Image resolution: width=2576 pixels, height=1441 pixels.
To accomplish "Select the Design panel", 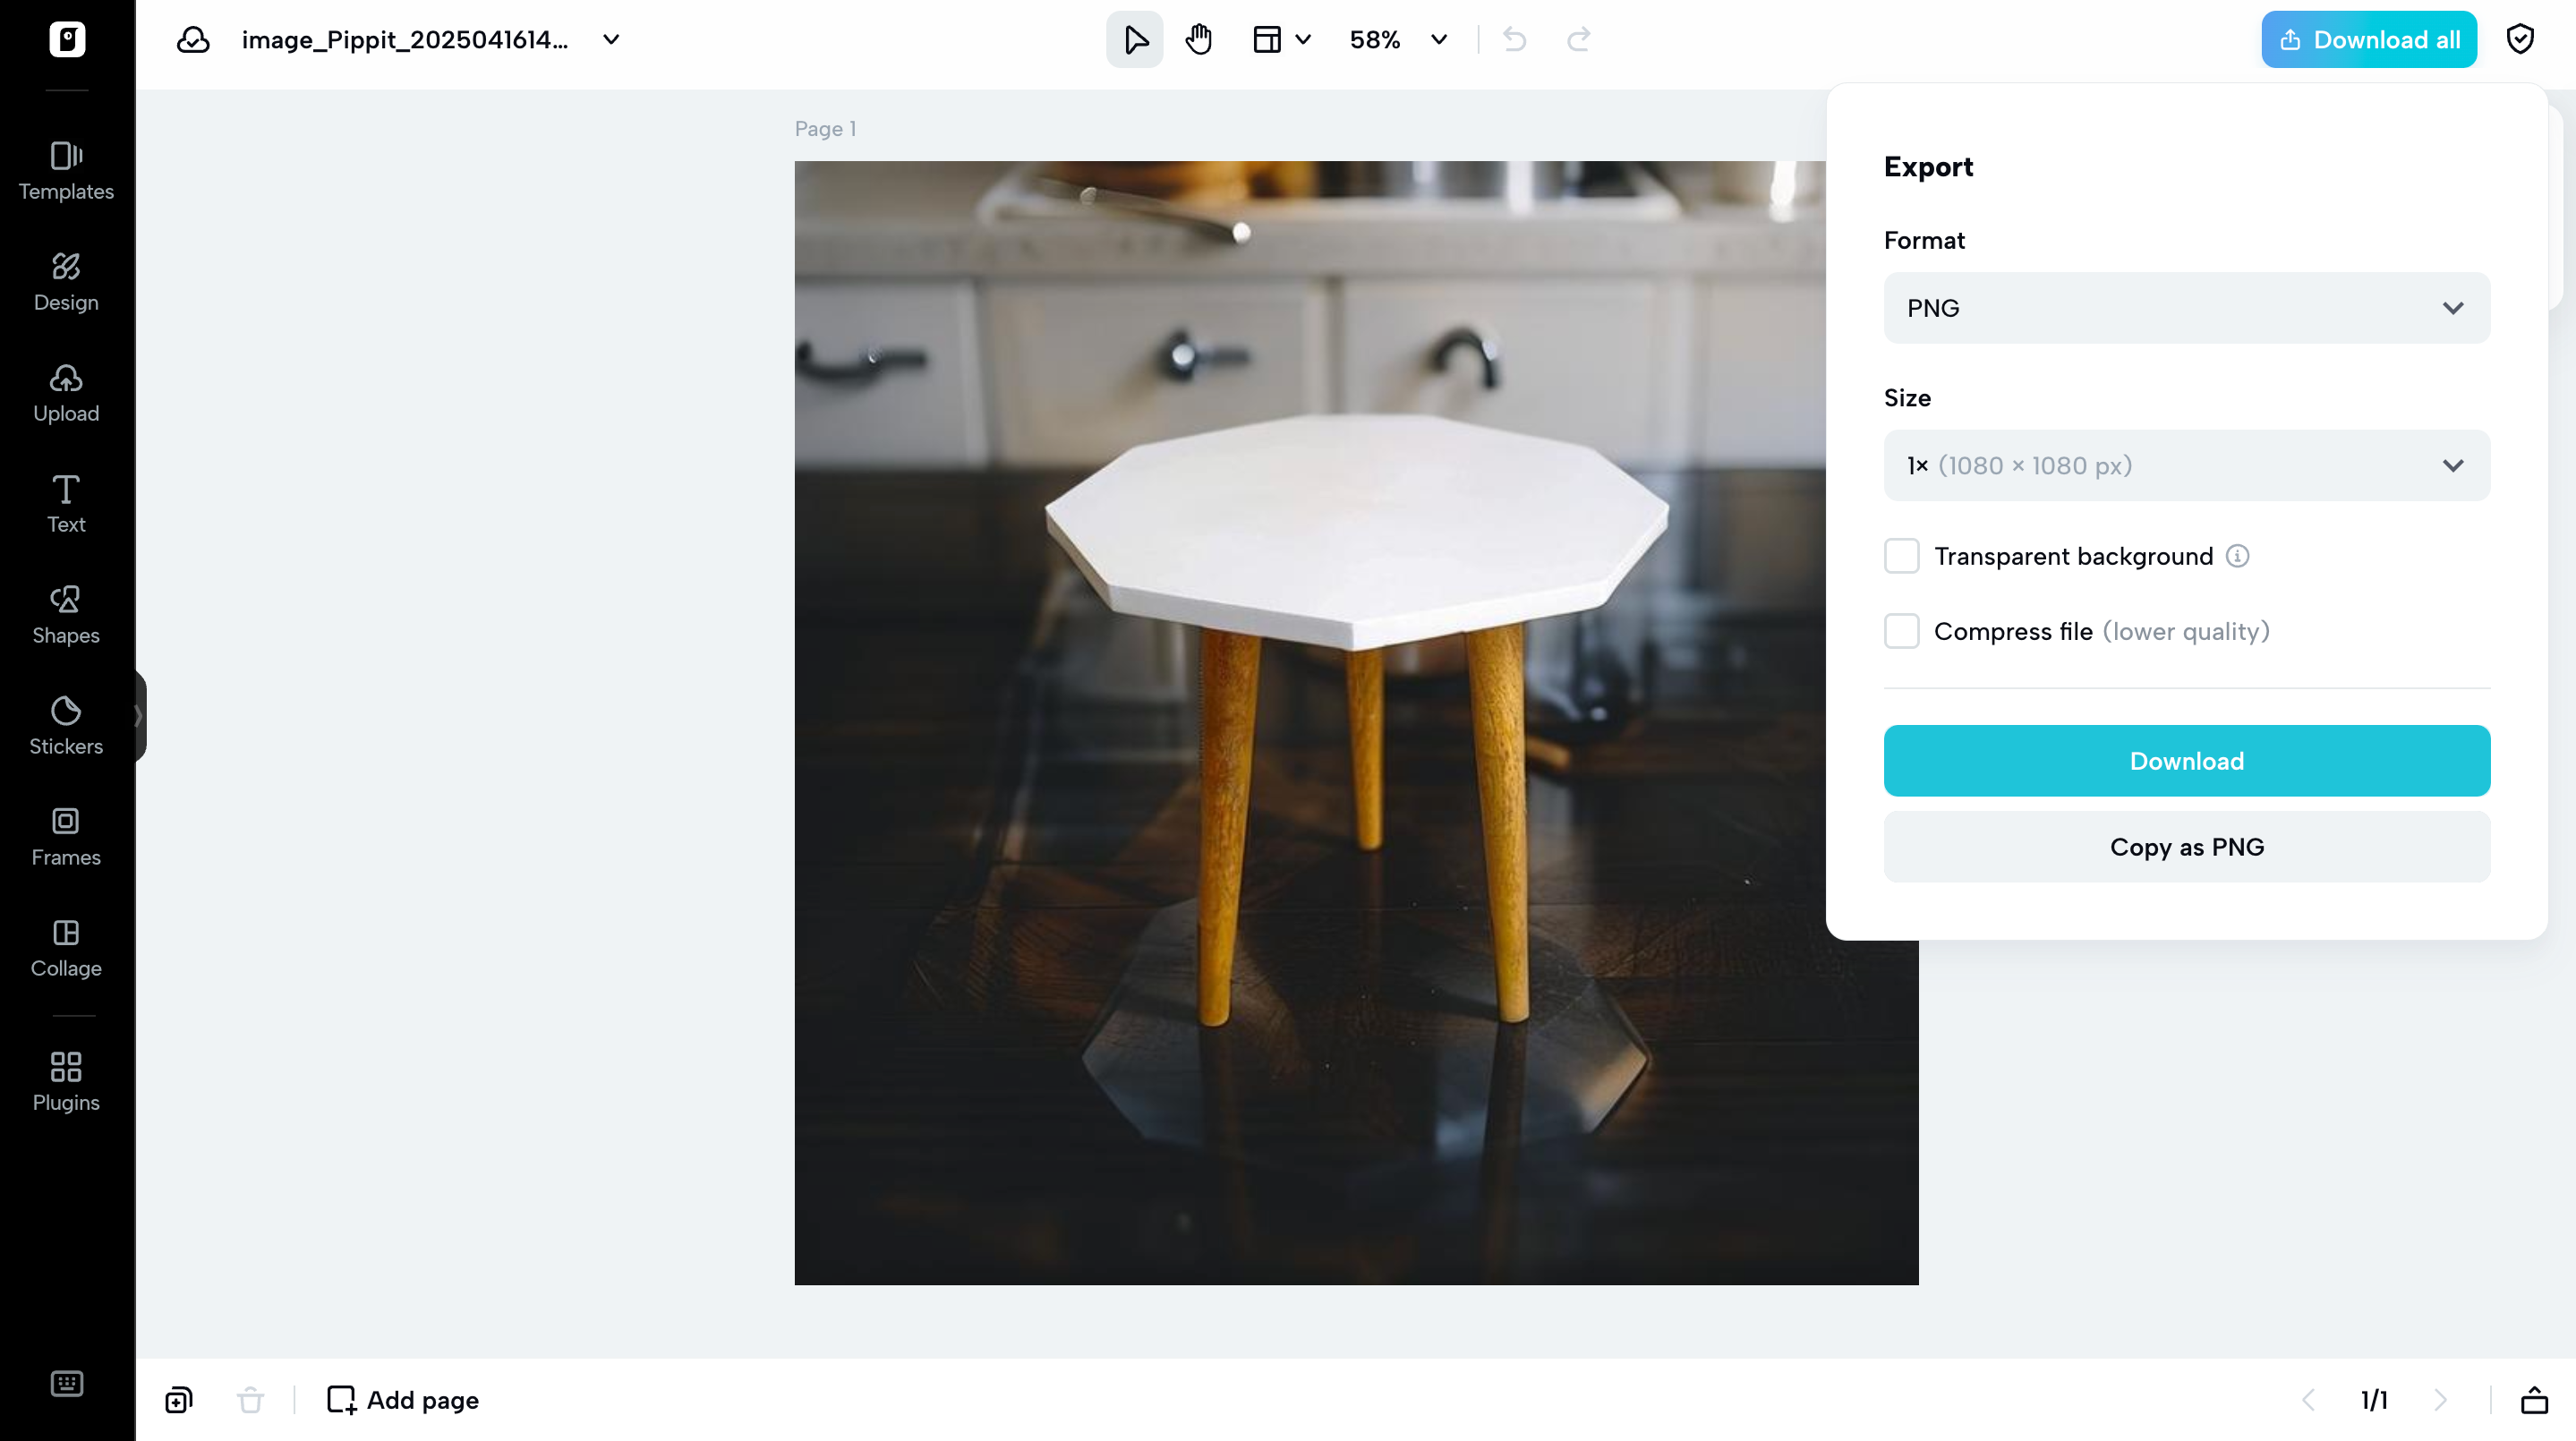I will click(x=66, y=283).
